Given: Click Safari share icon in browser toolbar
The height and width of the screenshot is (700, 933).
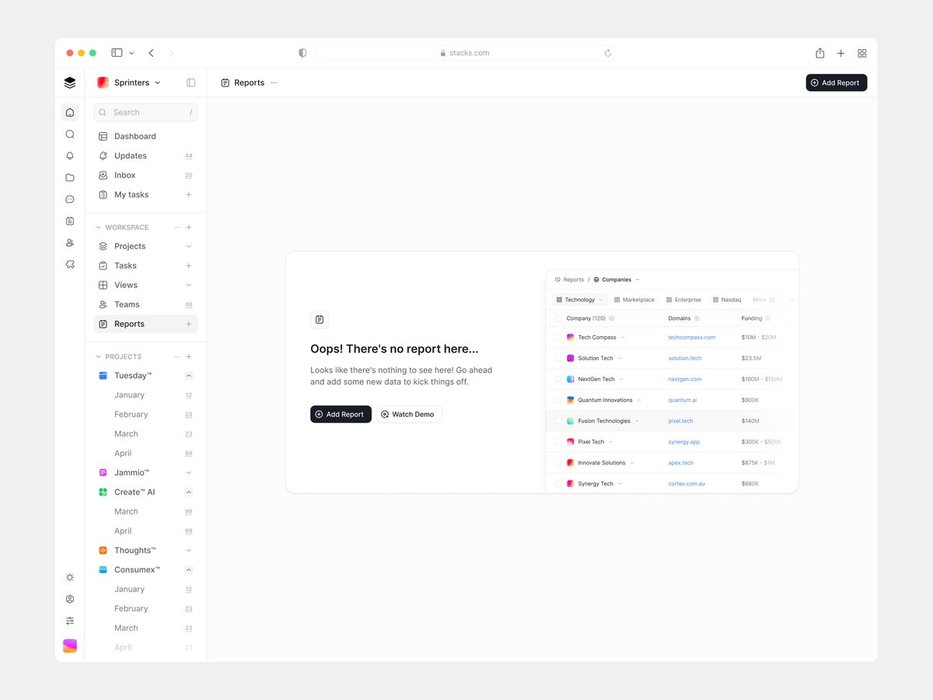Looking at the screenshot, I should pos(820,53).
